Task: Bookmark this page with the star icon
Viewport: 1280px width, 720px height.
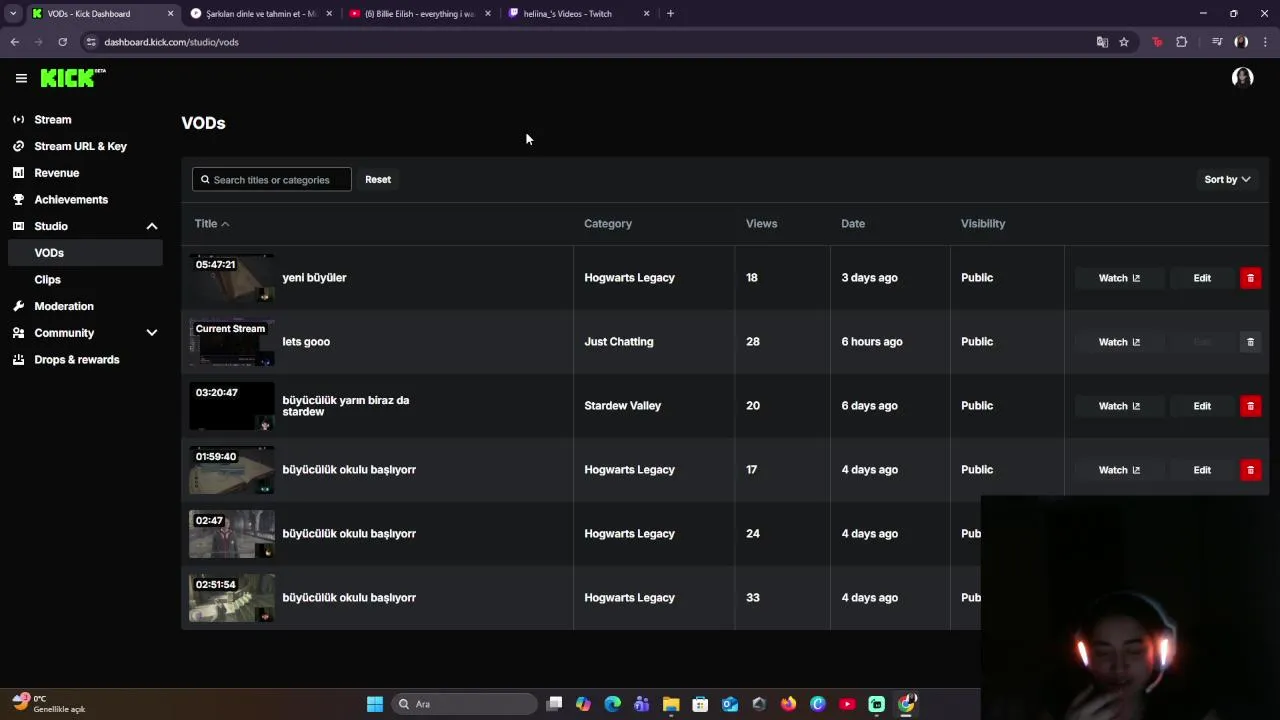Action: click(x=1124, y=42)
